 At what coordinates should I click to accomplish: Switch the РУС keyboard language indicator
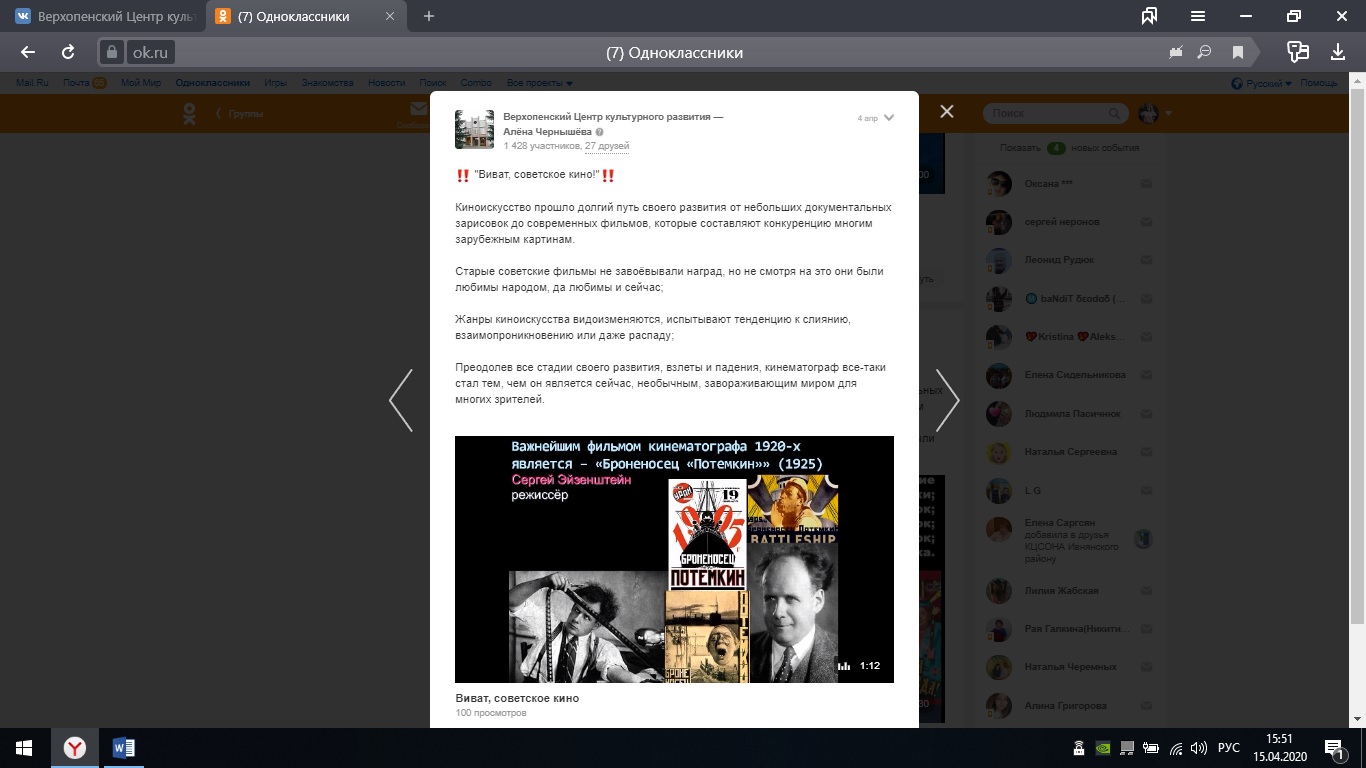click(1228, 748)
